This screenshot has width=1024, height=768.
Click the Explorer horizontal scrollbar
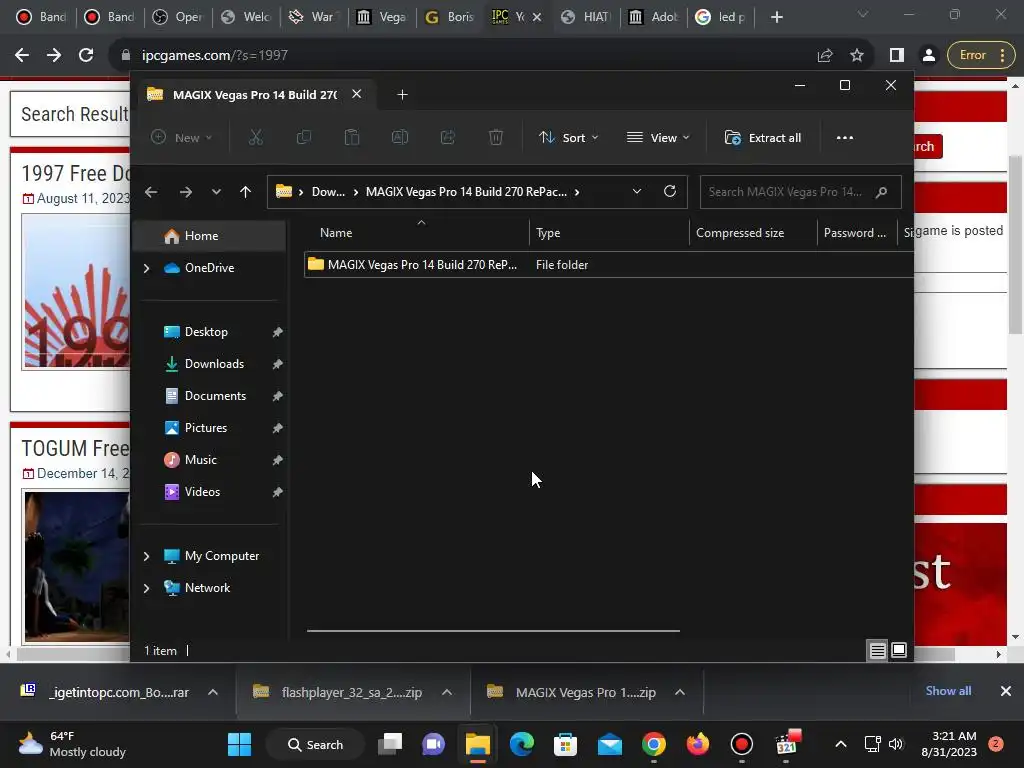[x=493, y=631]
